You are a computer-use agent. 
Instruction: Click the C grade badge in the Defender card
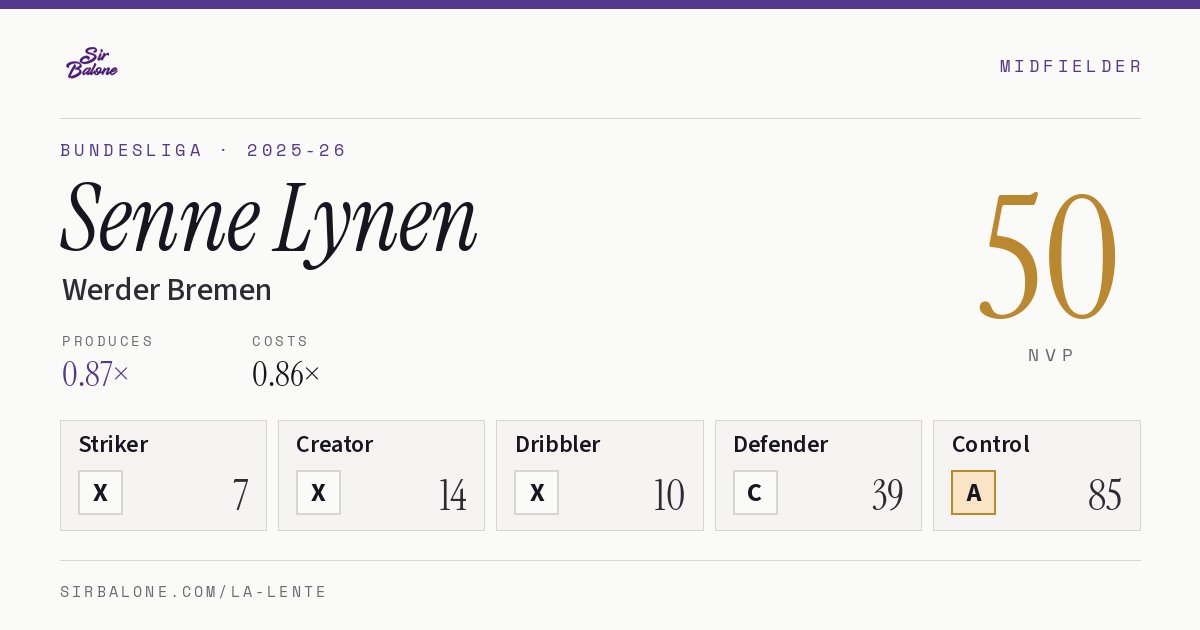(x=755, y=492)
